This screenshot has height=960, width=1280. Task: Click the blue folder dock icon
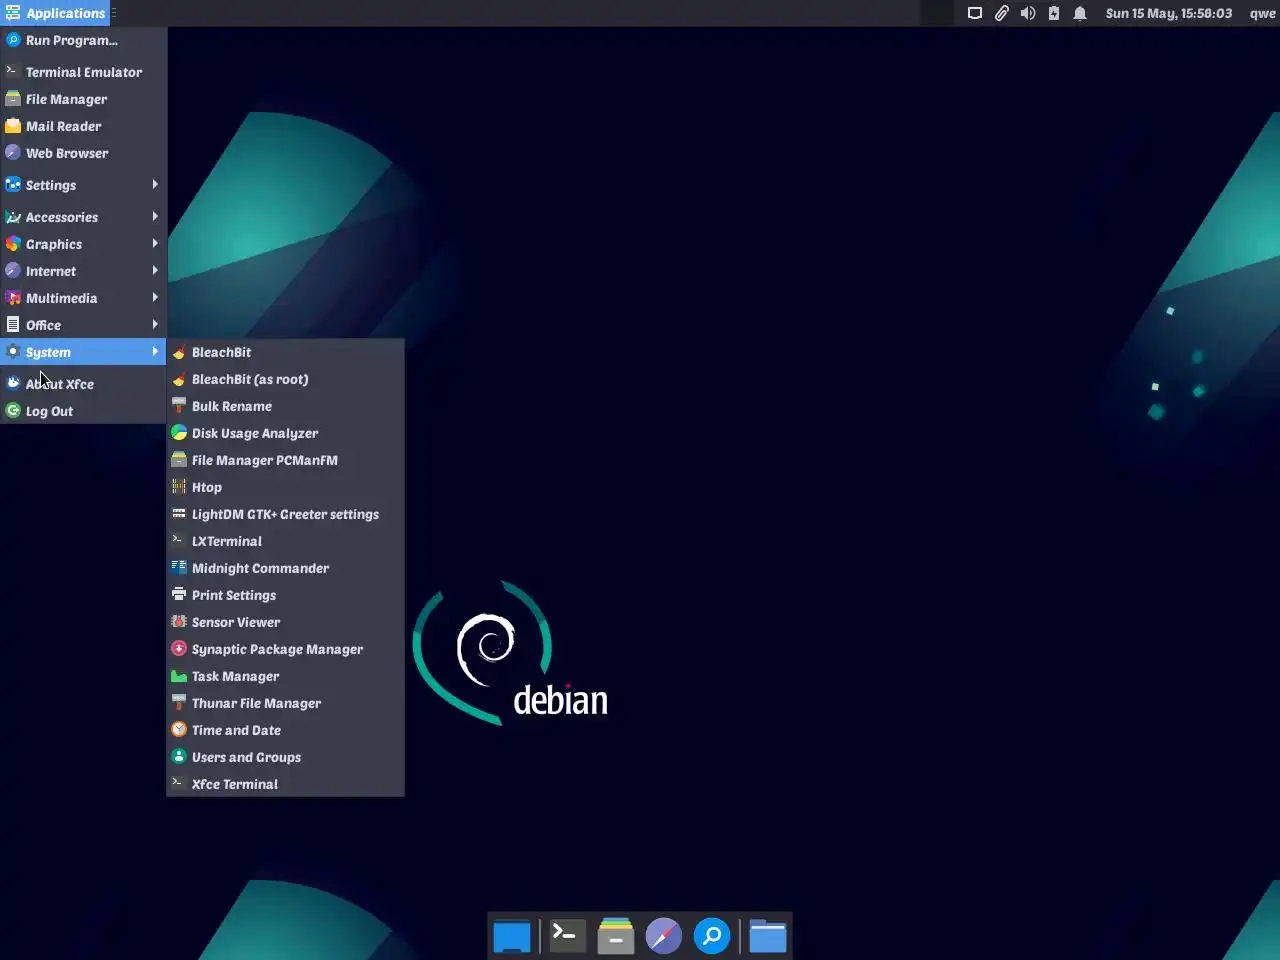coord(768,936)
